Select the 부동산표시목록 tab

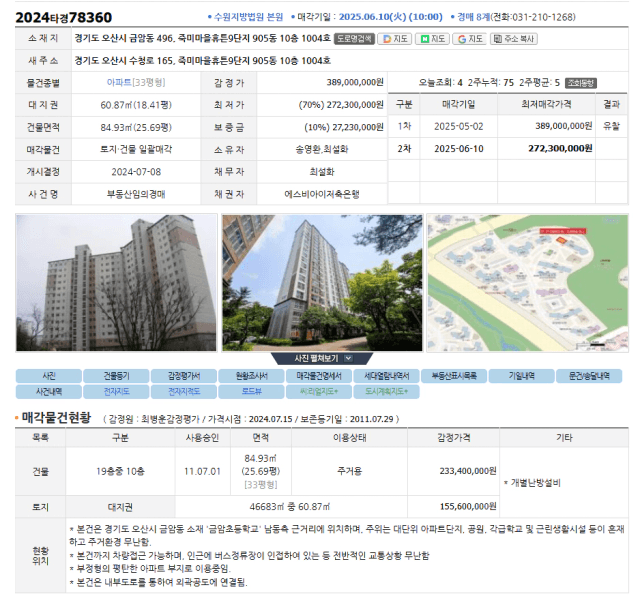pyautogui.click(x=454, y=376)
